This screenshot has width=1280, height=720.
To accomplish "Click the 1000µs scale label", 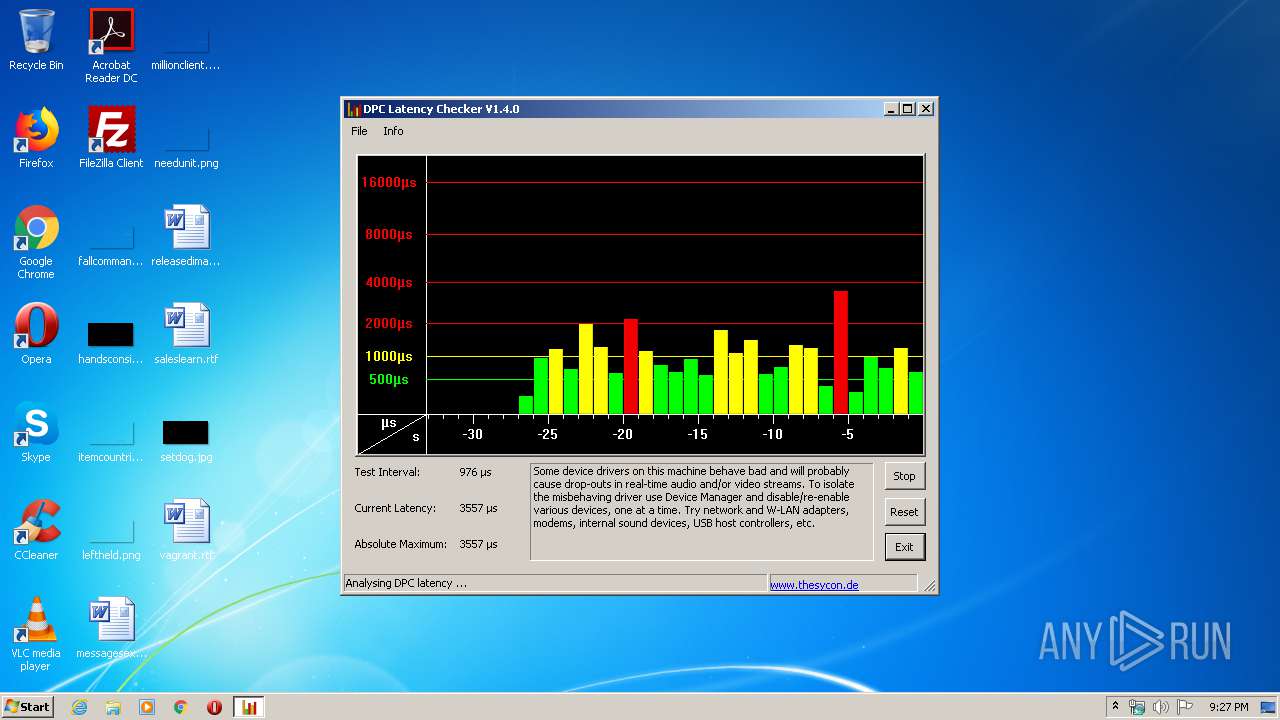I will pos(389,356).
